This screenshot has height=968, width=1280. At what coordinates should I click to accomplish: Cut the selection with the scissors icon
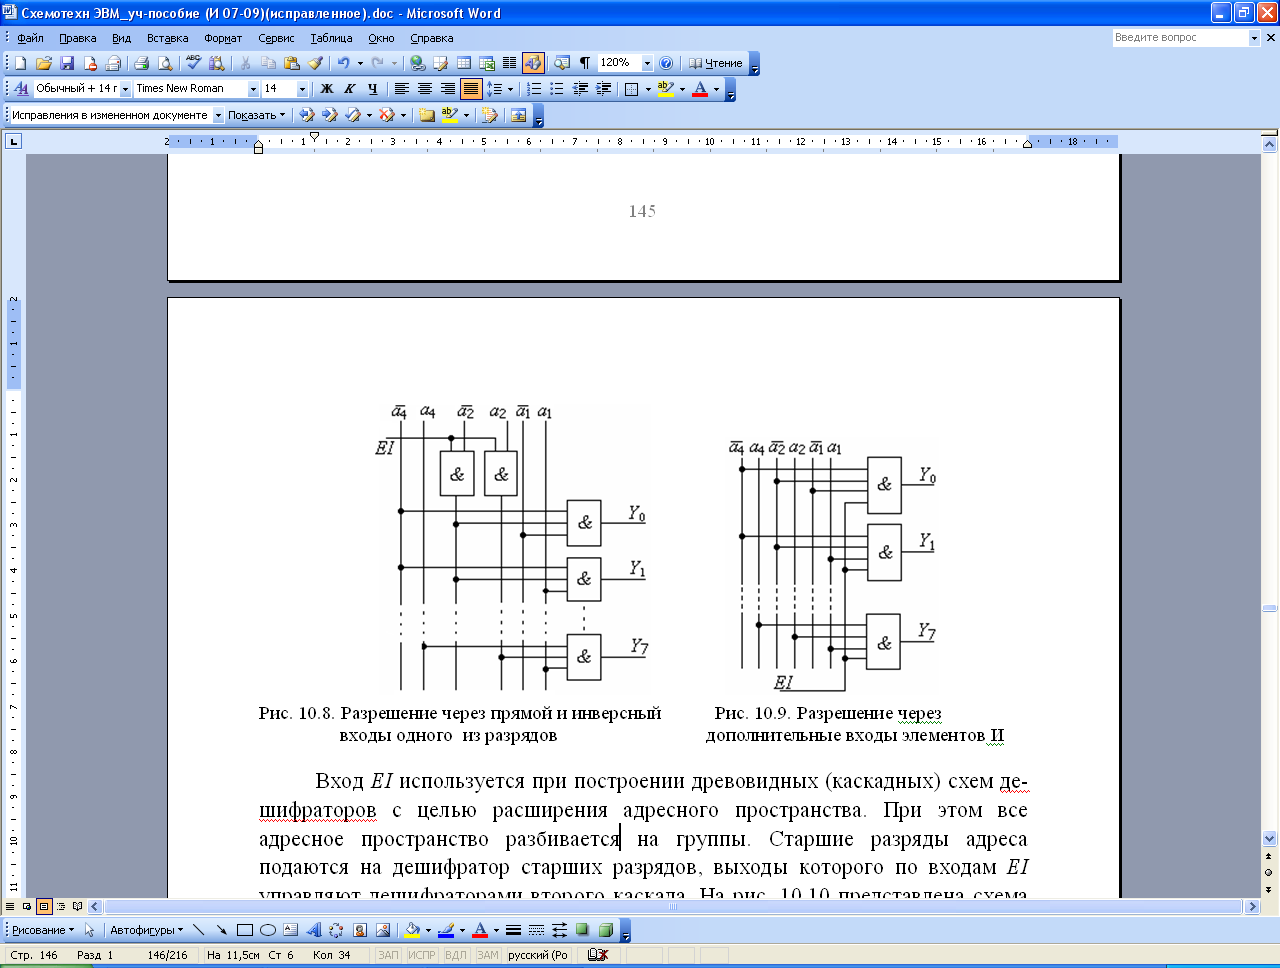[245, 63]
